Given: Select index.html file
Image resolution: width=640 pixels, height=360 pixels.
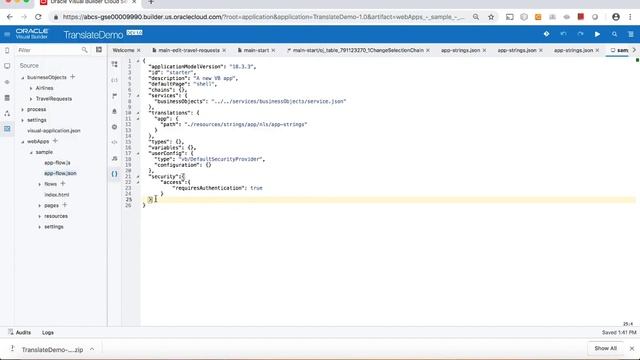Looking at the screenshot, I should 56,195.
